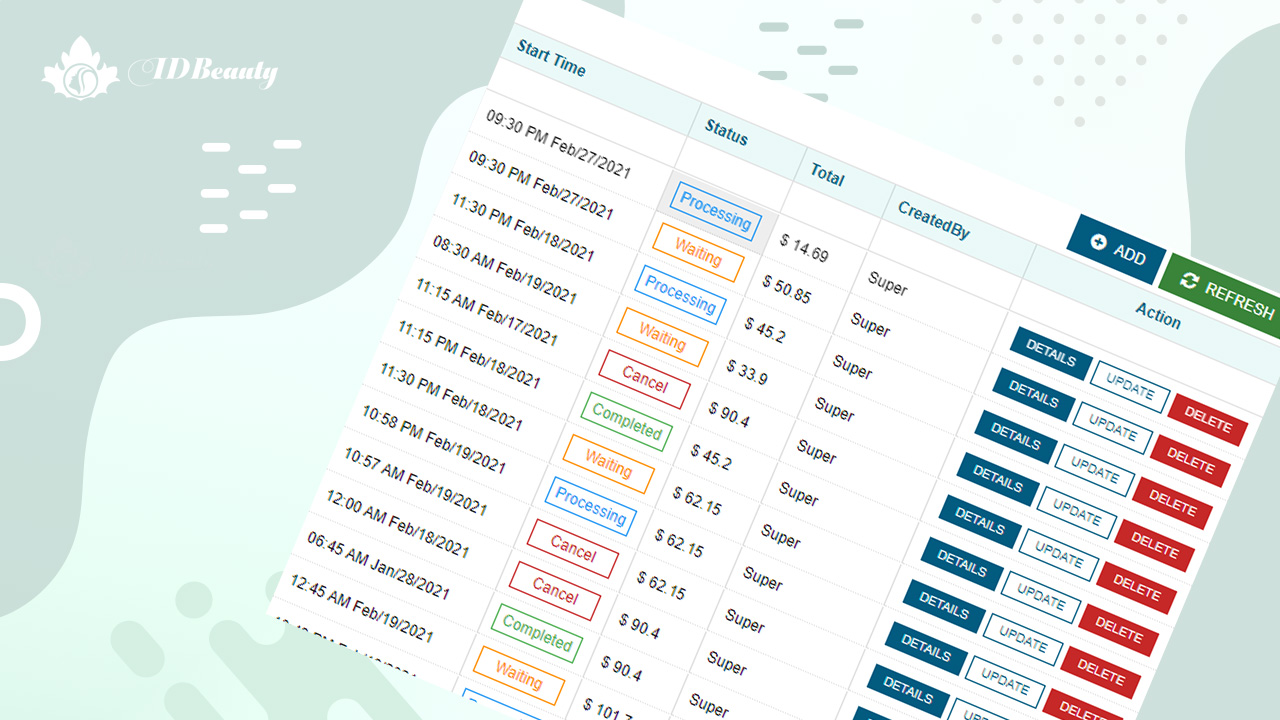Viewport: 1280px width, 720px height.
Task: Click Processing status for 10:58 PM Feb/19/2021
Action: [590, 506]
